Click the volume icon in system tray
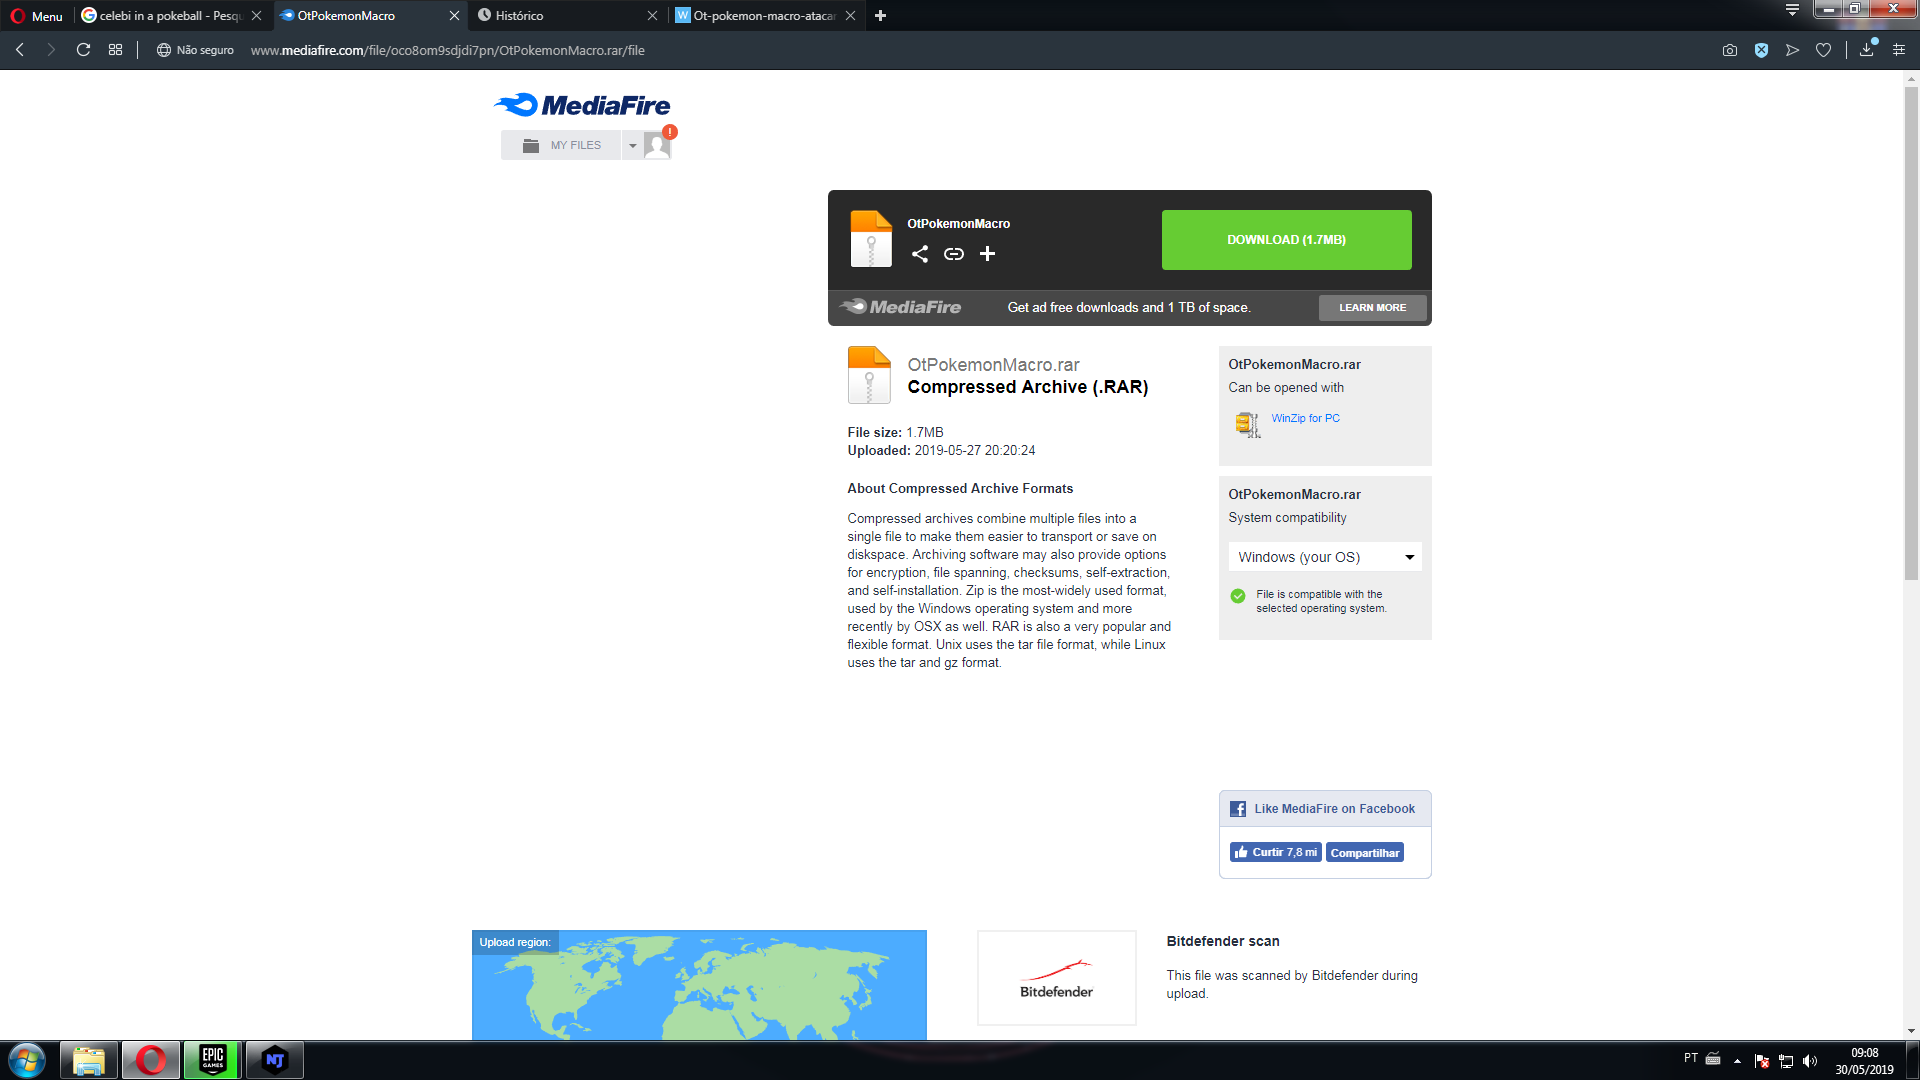1920x1080 pixels. pyautogui.click(x=1810, y=1061)
